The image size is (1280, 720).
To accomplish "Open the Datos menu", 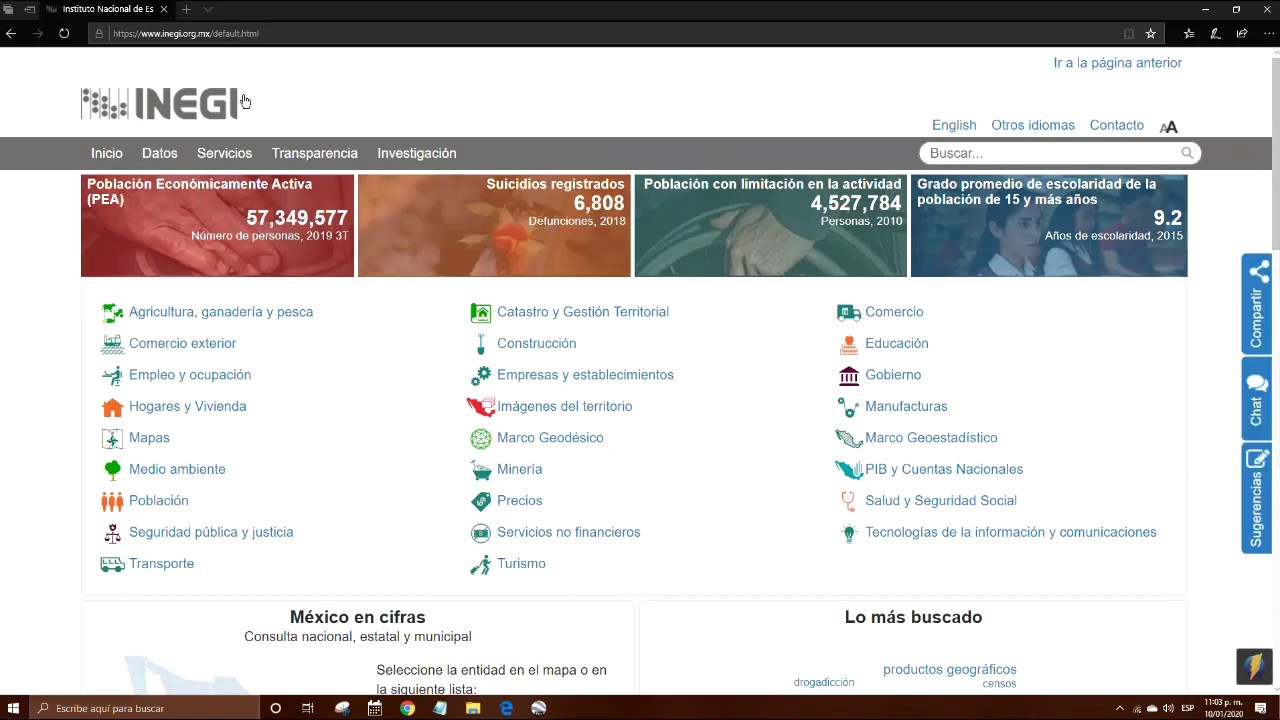I will point(160,153).
